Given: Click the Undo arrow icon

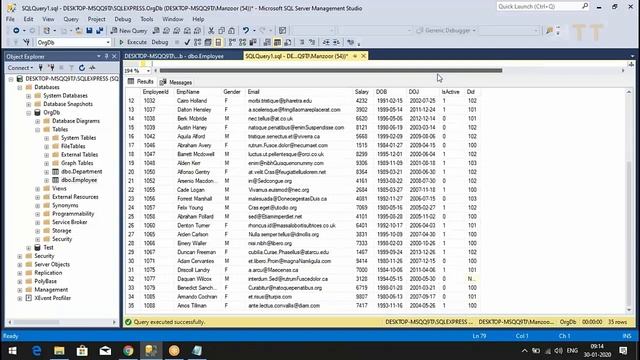Looking at the screenshot, I should click(x=246, y=31).
